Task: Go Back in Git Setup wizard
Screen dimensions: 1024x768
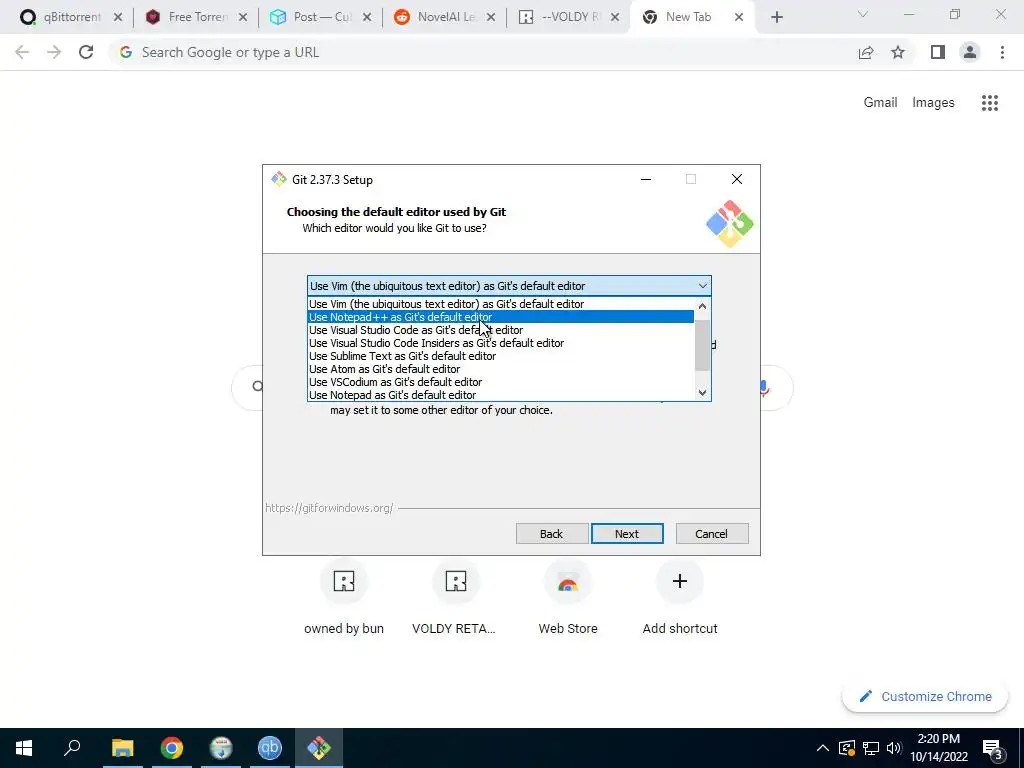Action: pos(552,534)
